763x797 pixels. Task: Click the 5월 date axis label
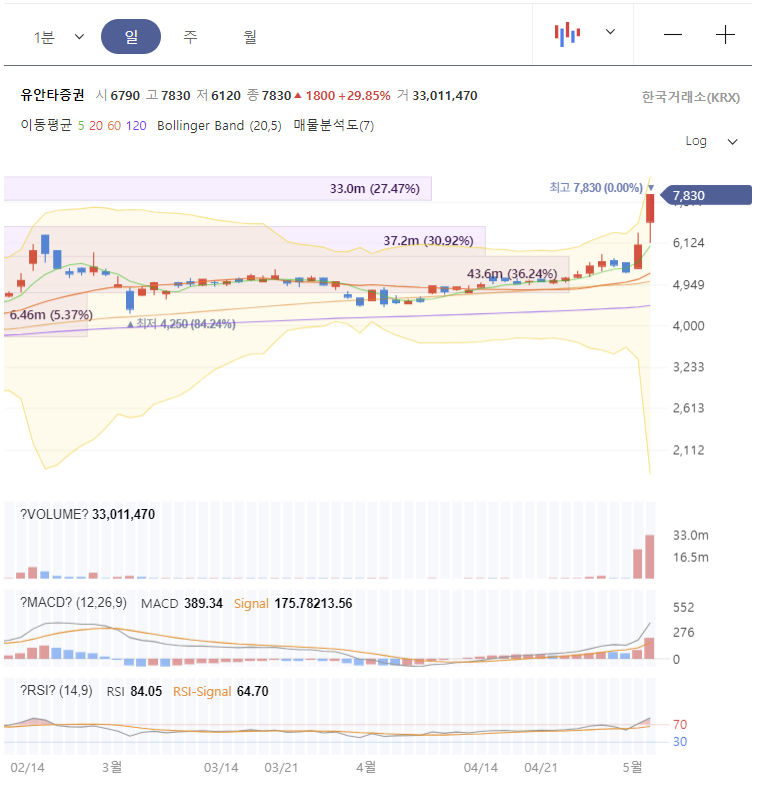(632, 767)
